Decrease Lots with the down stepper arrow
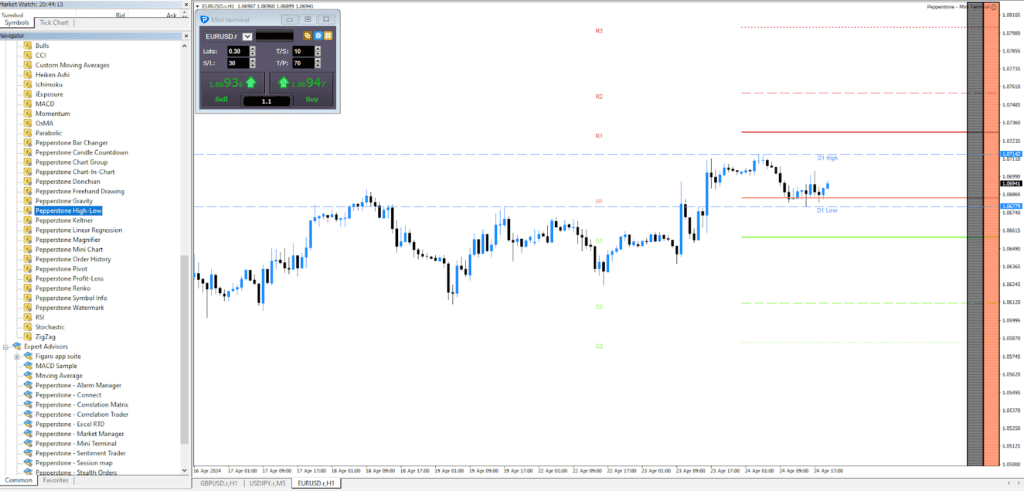 (253, 54)
